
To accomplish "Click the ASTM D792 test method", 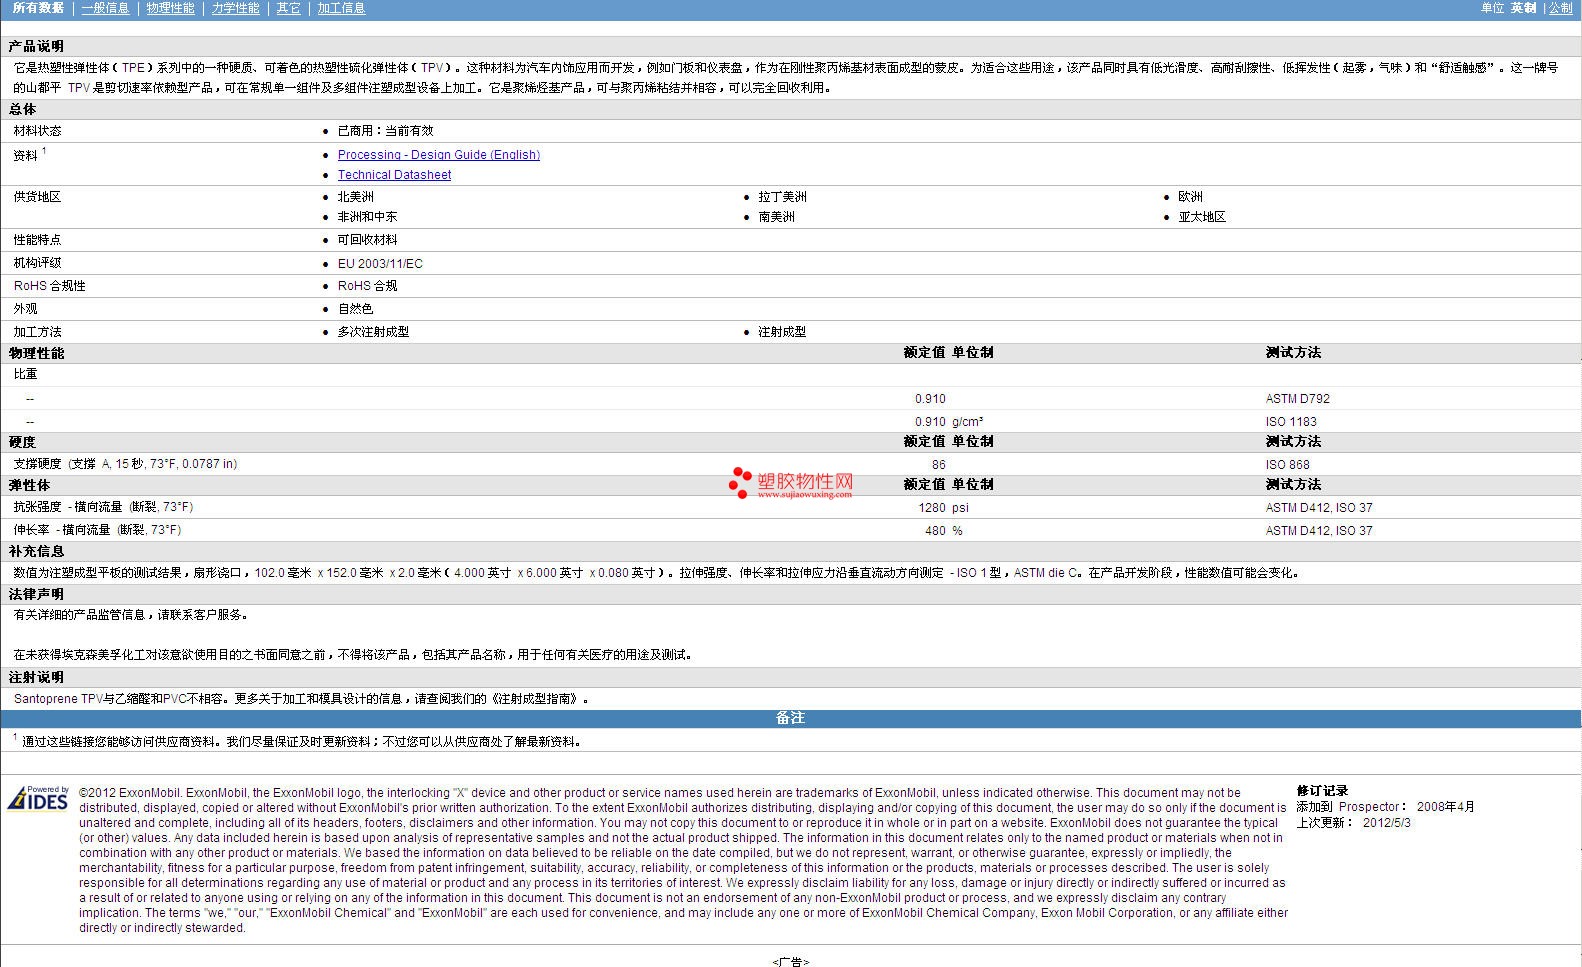I will click(x=1298, y=399).
